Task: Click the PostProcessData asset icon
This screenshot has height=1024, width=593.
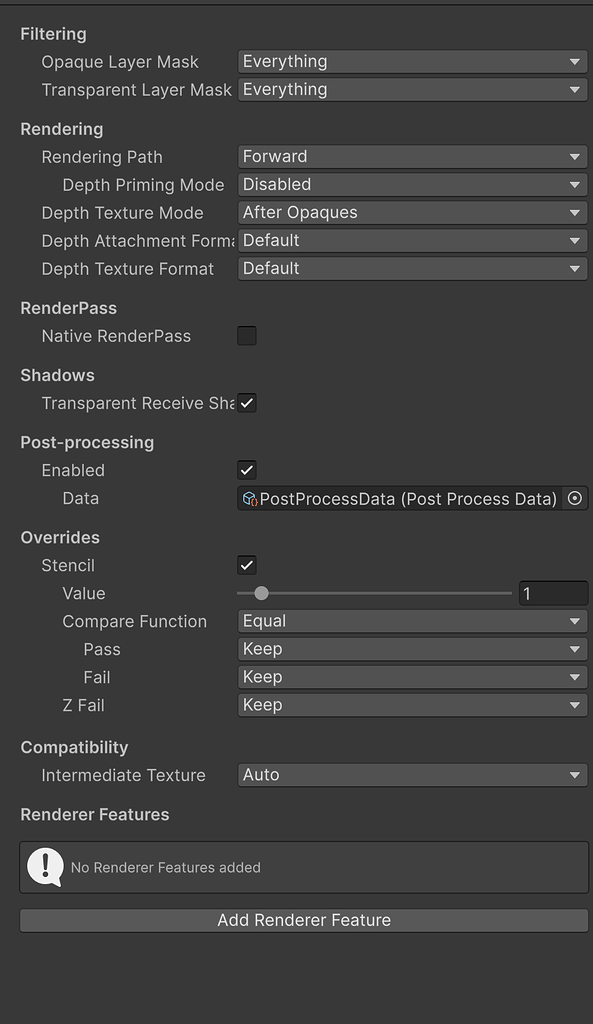Action: pos(246,498)
